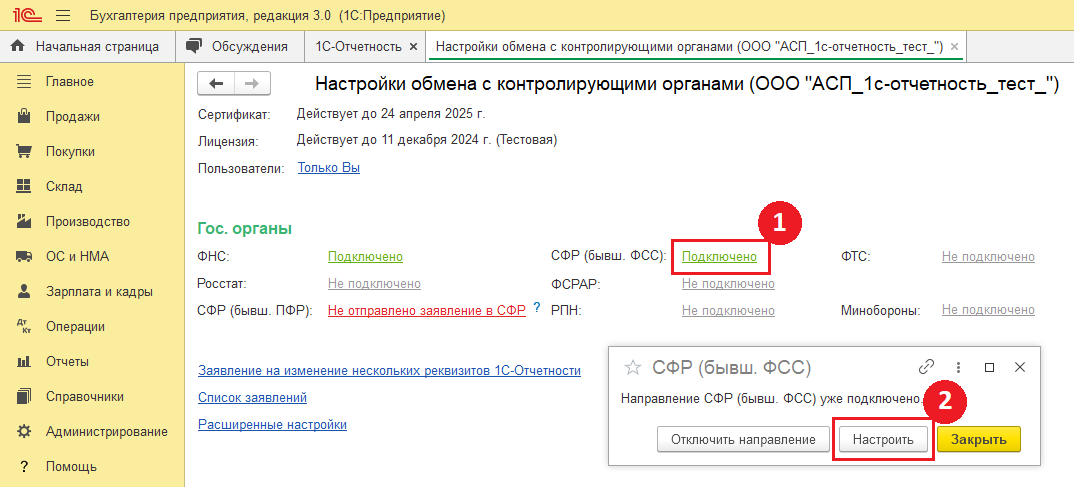Open the Список заявлений link
1074x487 pixels.
point(252,397)
